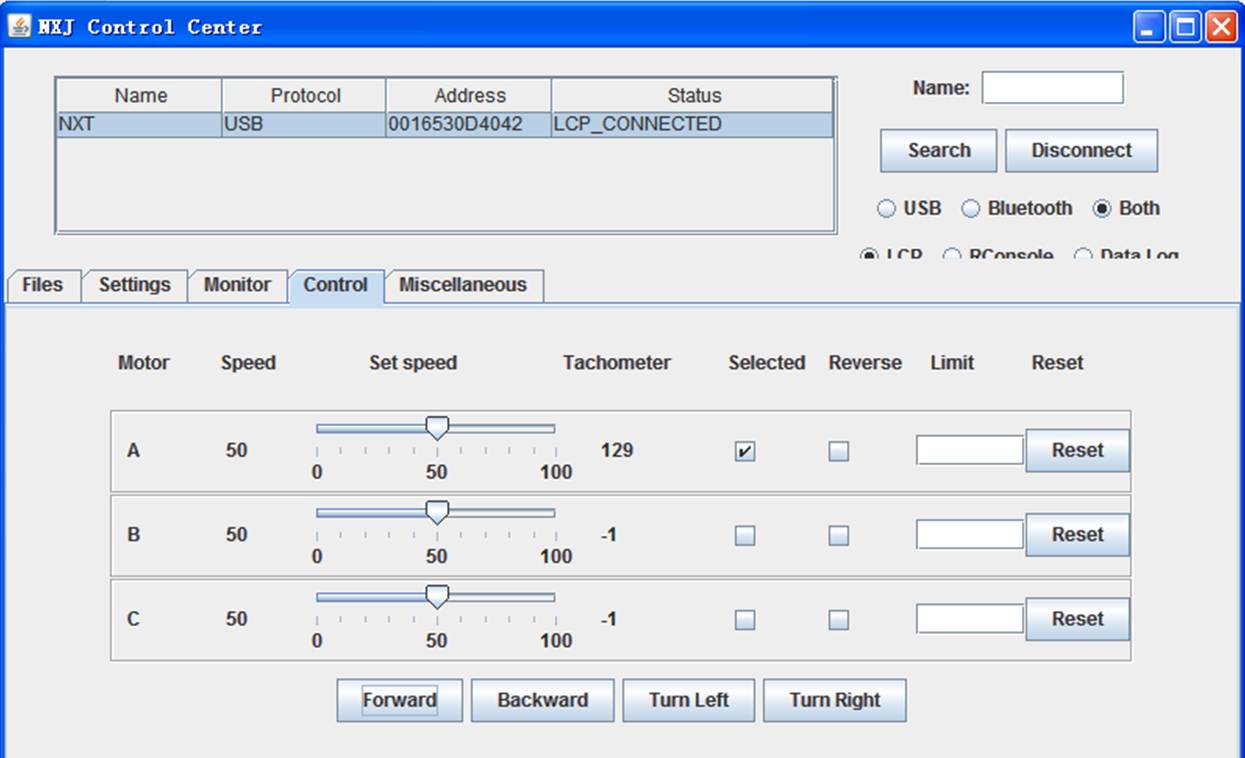Select the NXT device name cell

coord(140,124)
